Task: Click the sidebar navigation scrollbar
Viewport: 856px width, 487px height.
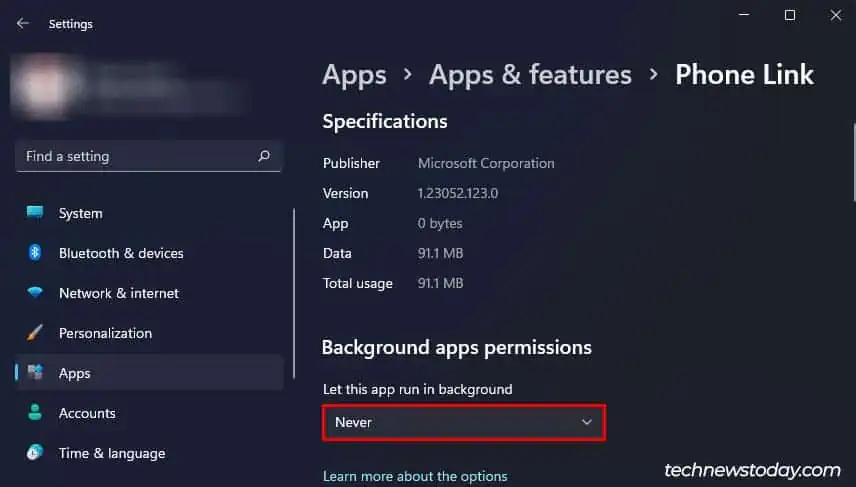Action: coord(294,293)
